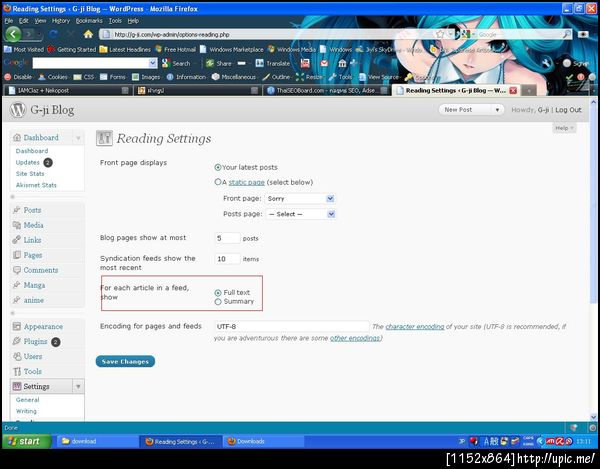Click the Tools menu icon in sidebar

coord(16,371)
